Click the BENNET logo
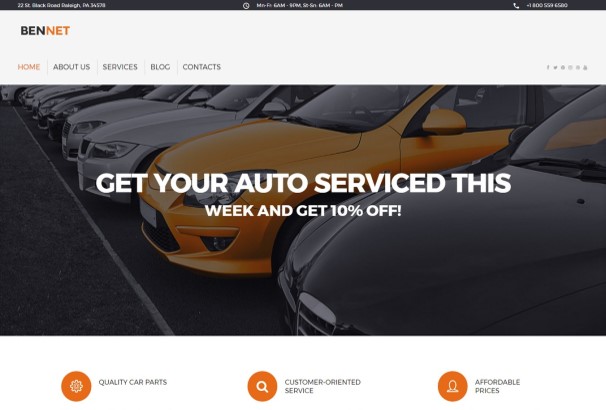Image resolution: width=606 pixels, height=410 pixels. [45, 31]
